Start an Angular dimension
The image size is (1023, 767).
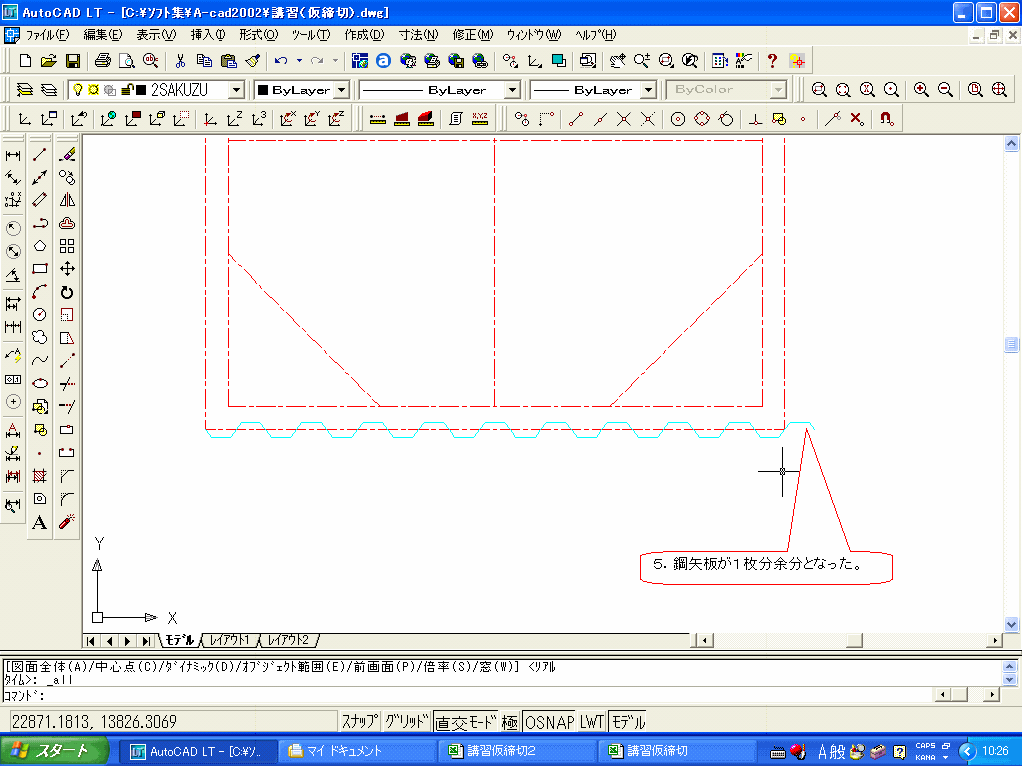(x=13, y=275)
